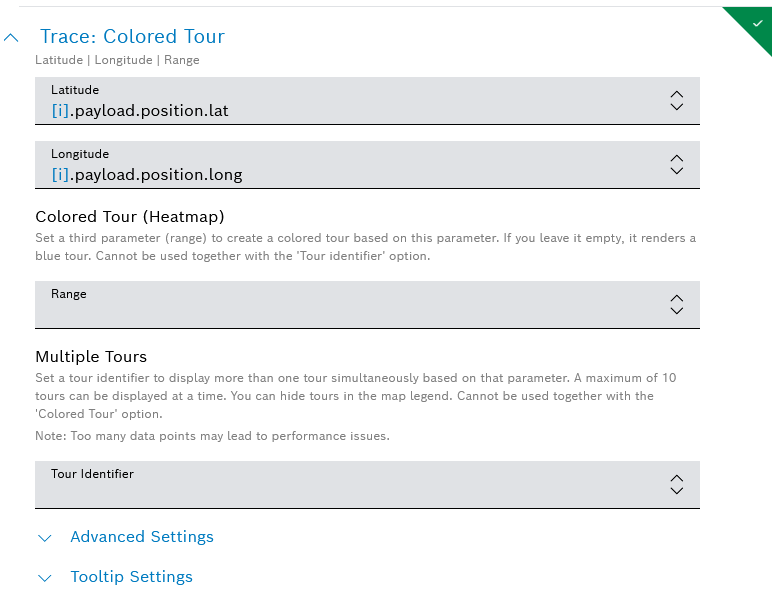This screenshot has height=591, width=778.
Task: Click the Longitude selector arrows icon
Action: pos(677,164)
